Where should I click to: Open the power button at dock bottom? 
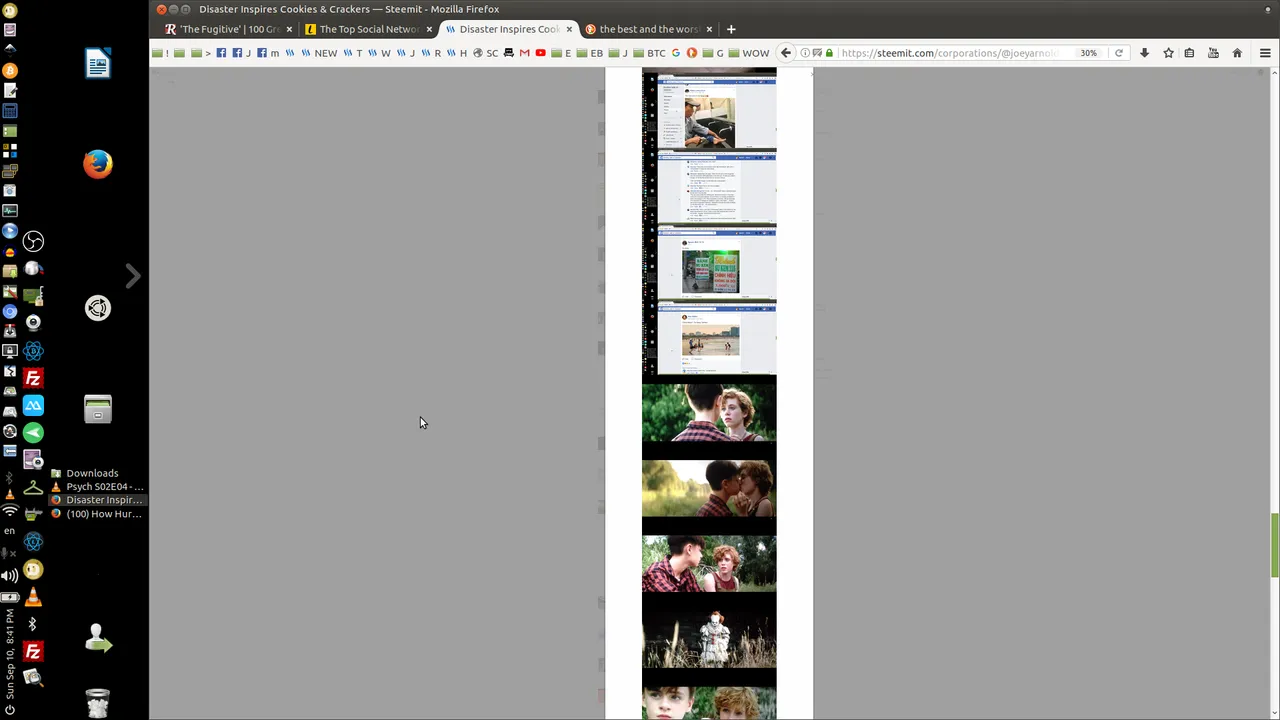[10, 710]
